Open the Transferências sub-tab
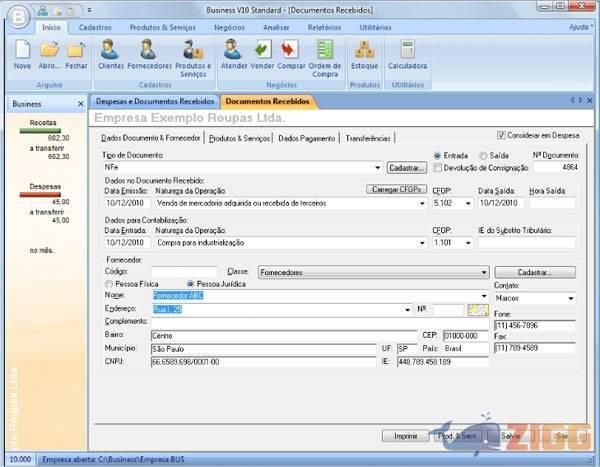Screen dimensions: 600x467 [x=368, y=139]
